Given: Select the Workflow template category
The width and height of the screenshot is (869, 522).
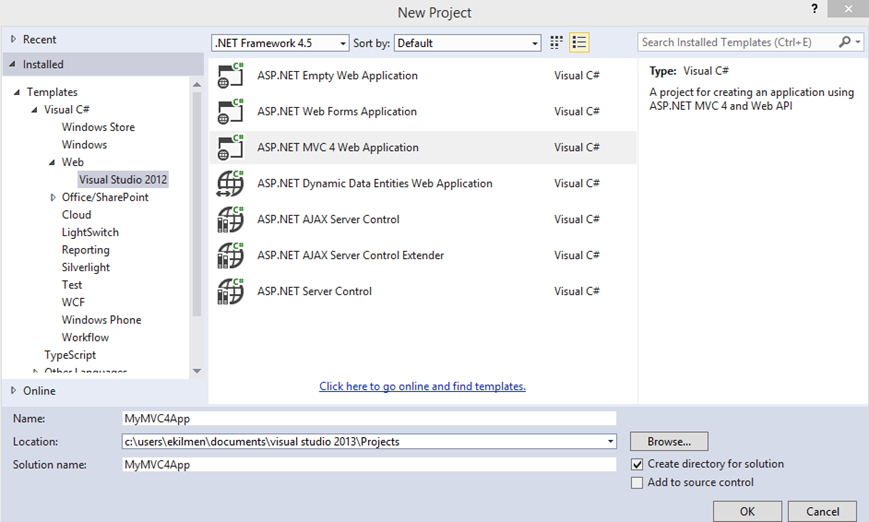Looking at the screenshot, I should 85,337.
